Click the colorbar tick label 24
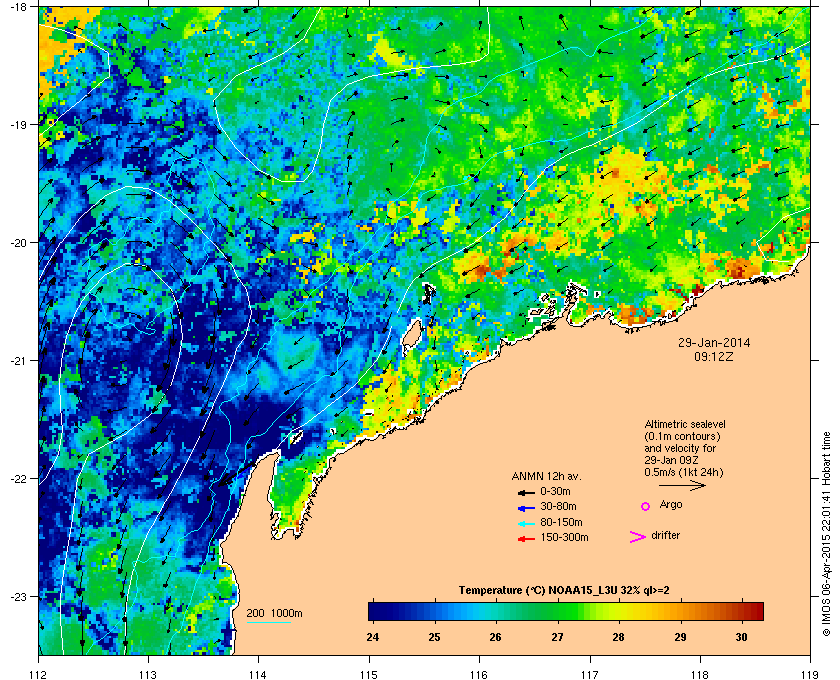This screenshot has width=840, height=680. pyautogui.click(x=372, y=637)
